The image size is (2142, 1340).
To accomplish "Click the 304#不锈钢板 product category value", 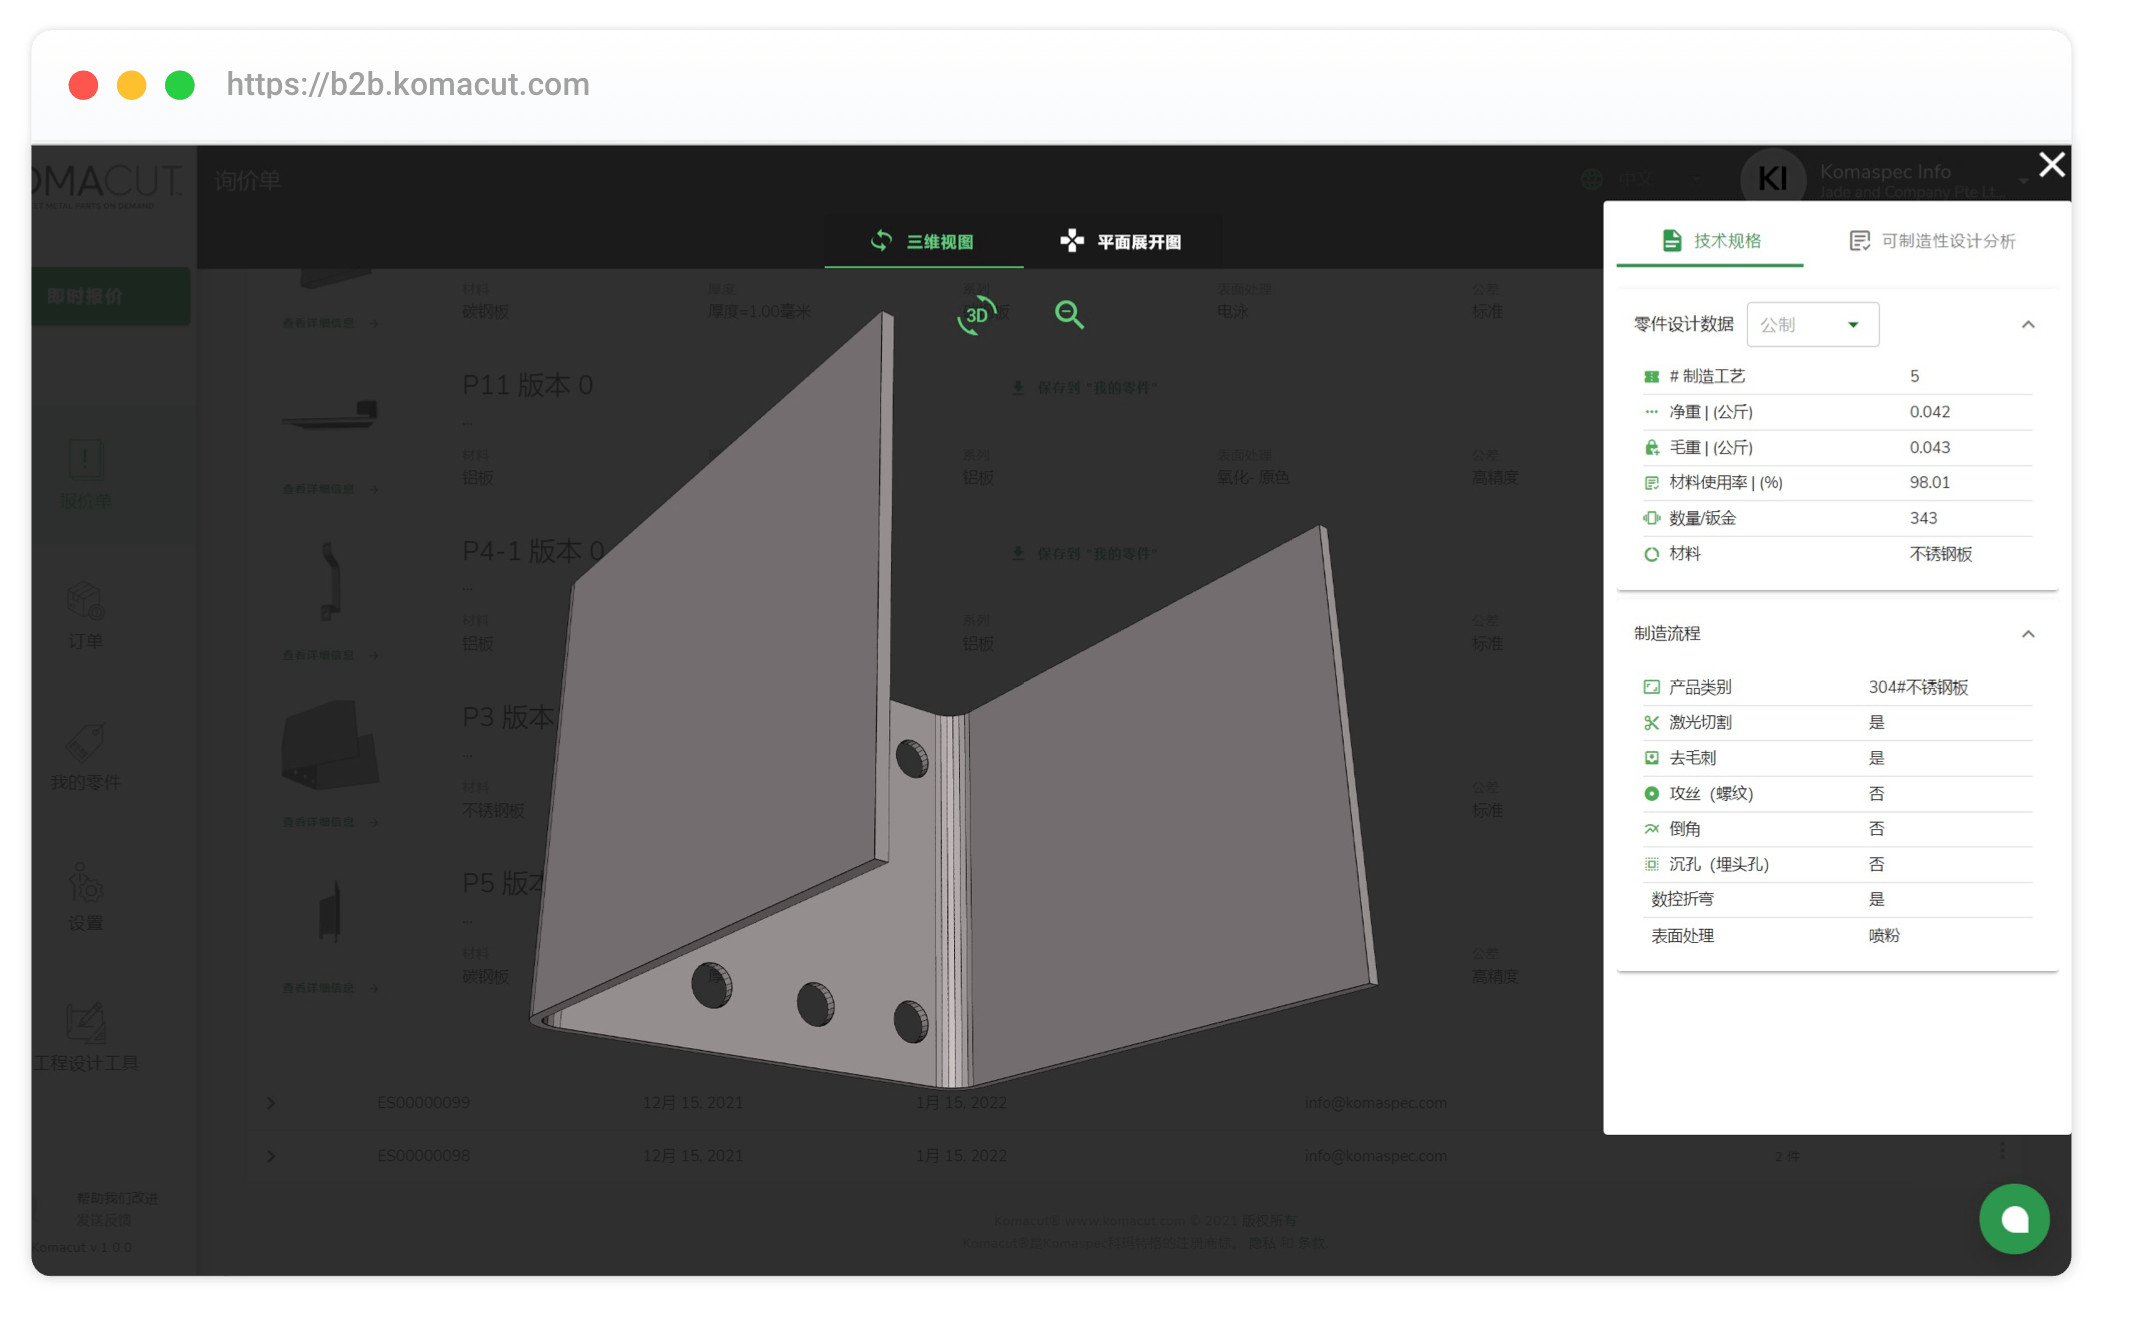I will pos(1918,687).
